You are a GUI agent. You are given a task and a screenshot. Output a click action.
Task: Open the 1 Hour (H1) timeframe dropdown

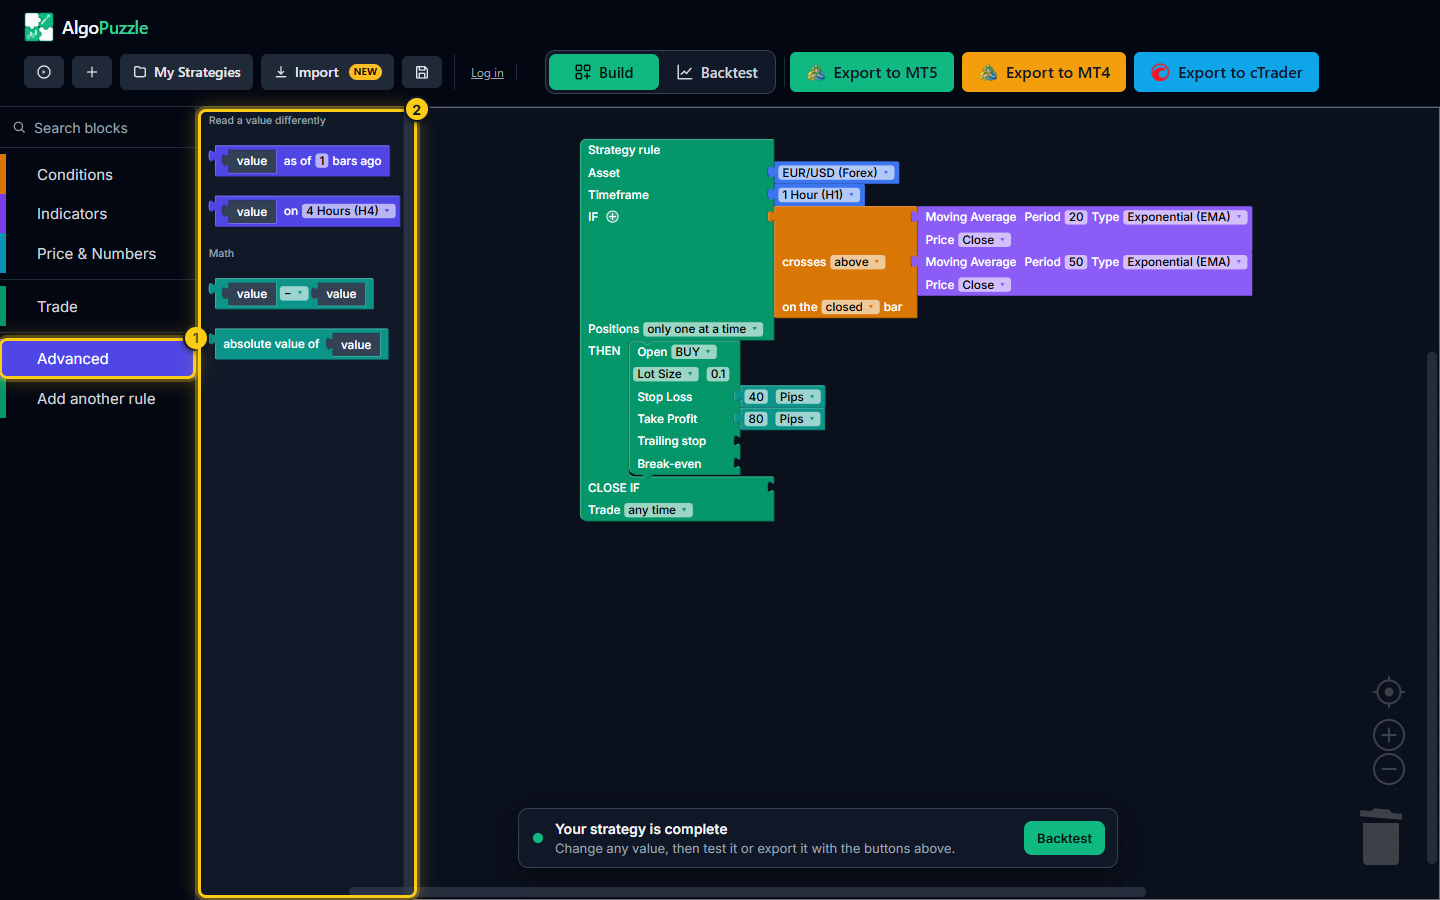coord(819,195)
